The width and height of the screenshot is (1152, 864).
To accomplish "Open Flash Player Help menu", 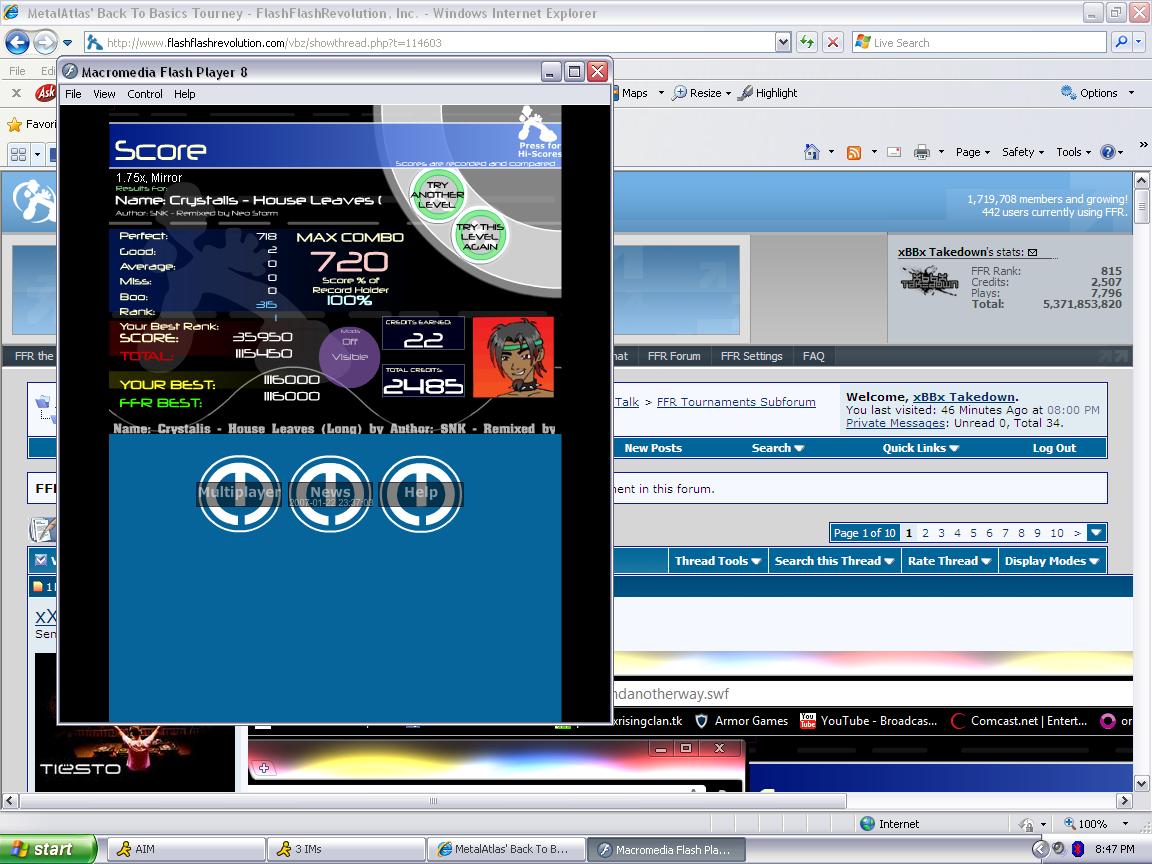I will point(184,94).
